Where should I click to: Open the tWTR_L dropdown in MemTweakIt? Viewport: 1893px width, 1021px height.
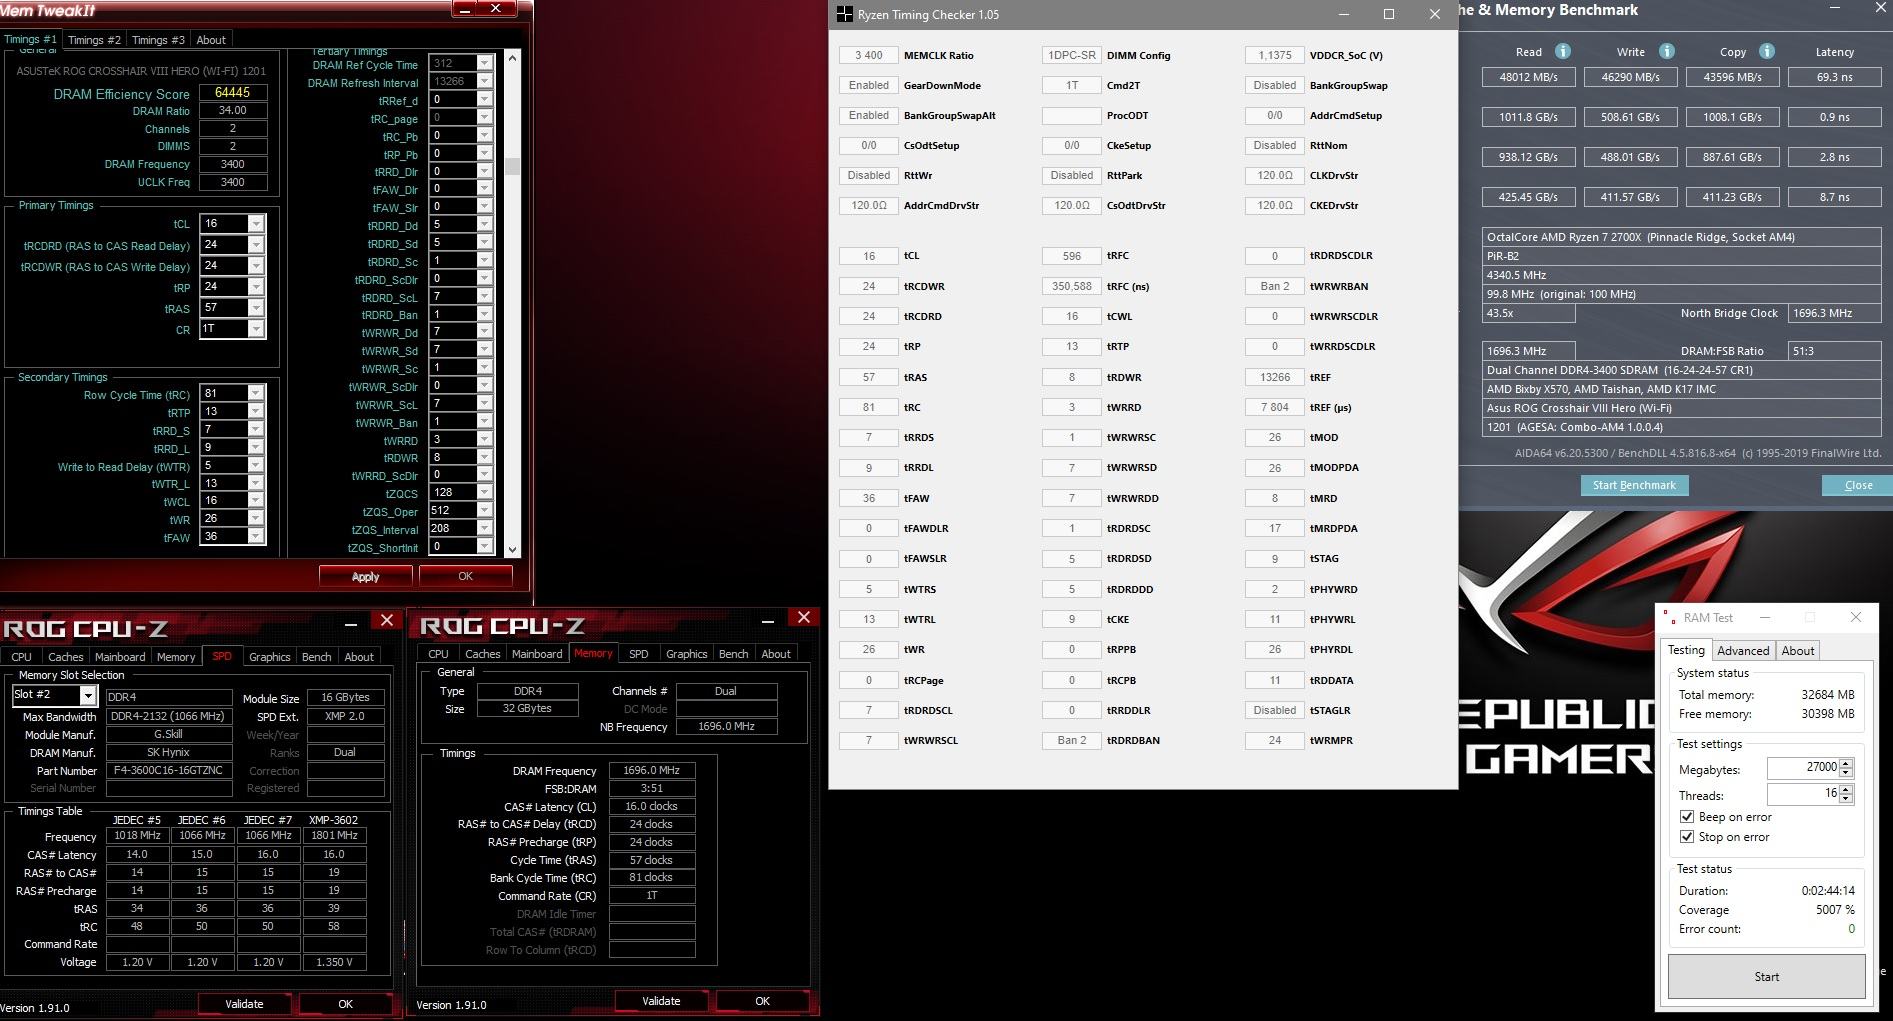click(256, 483)
